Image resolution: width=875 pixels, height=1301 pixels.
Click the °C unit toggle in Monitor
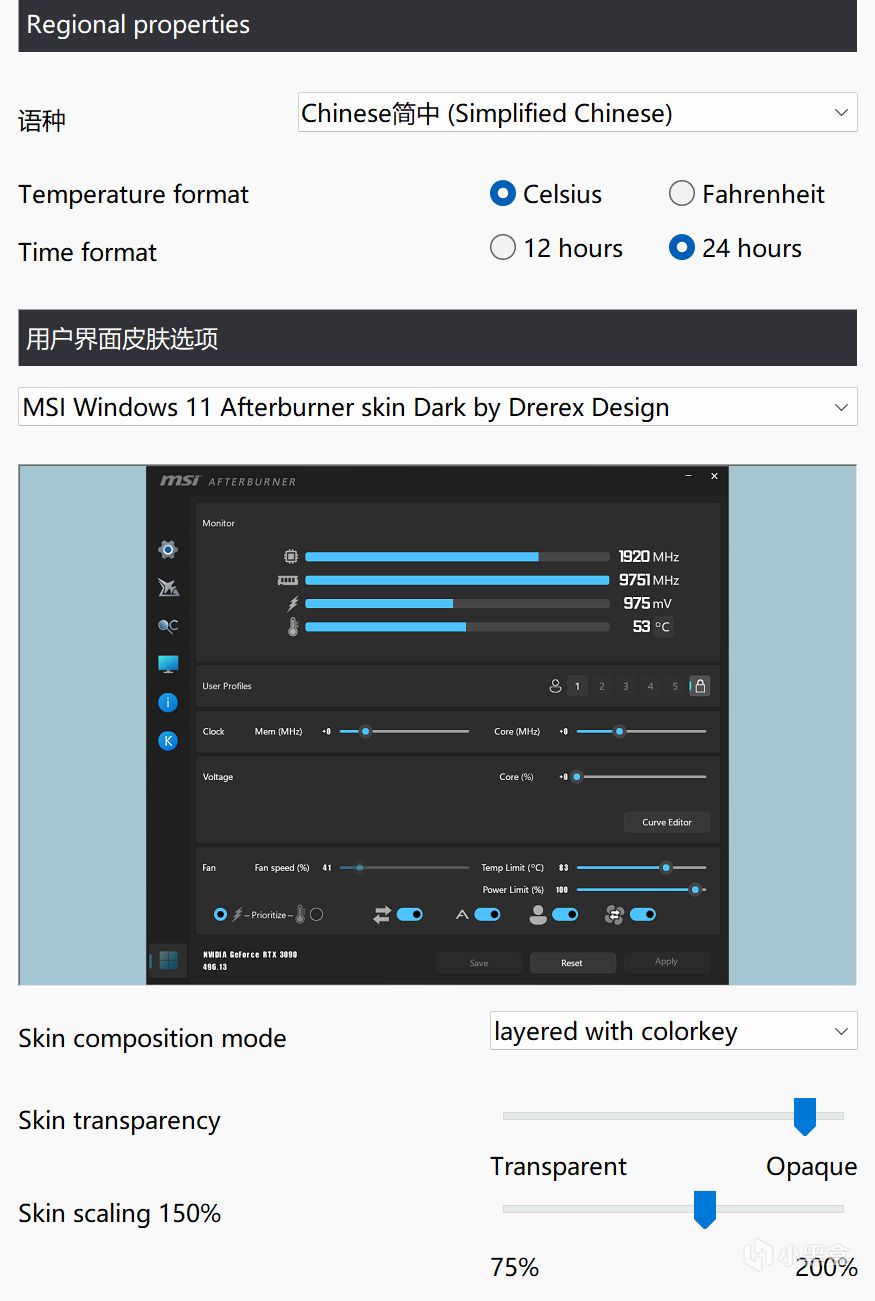[663, 627]
